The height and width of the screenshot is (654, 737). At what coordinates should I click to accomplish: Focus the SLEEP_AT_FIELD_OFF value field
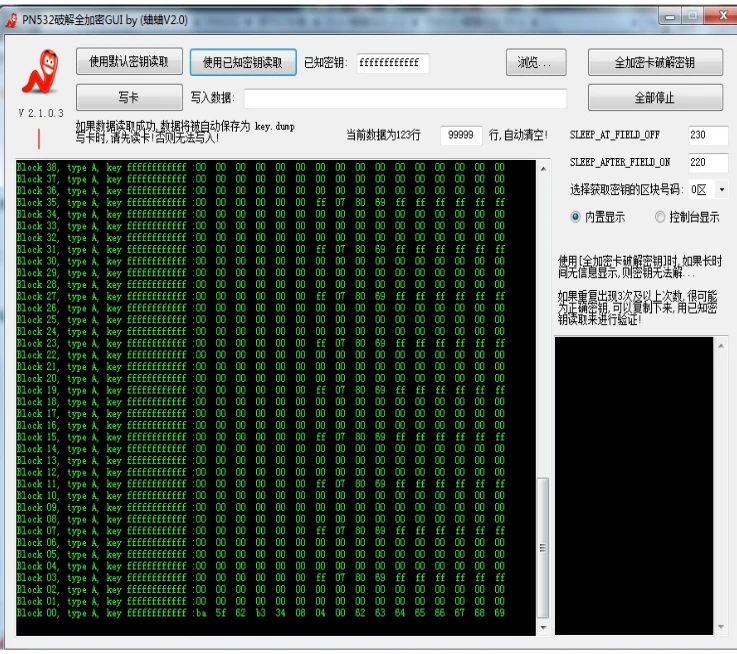click(x=707, y=135)
